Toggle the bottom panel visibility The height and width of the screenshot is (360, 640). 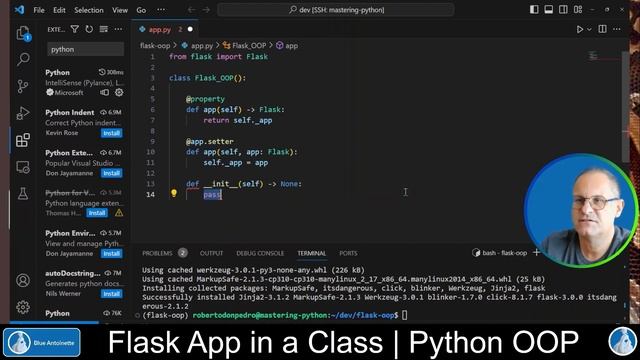(549, 9)
